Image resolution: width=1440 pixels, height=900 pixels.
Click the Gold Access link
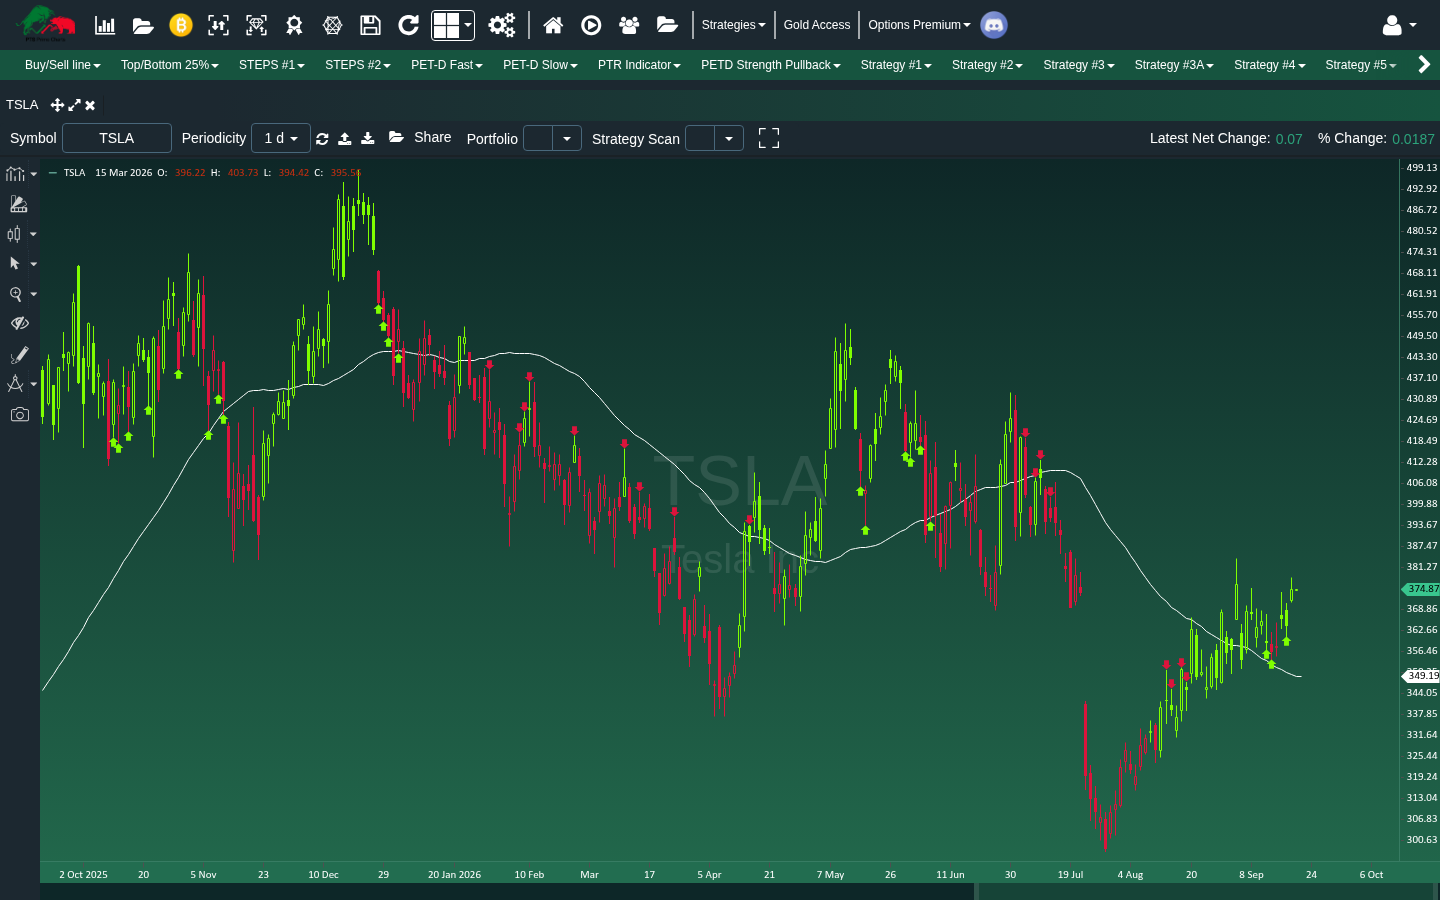(817, 25)
